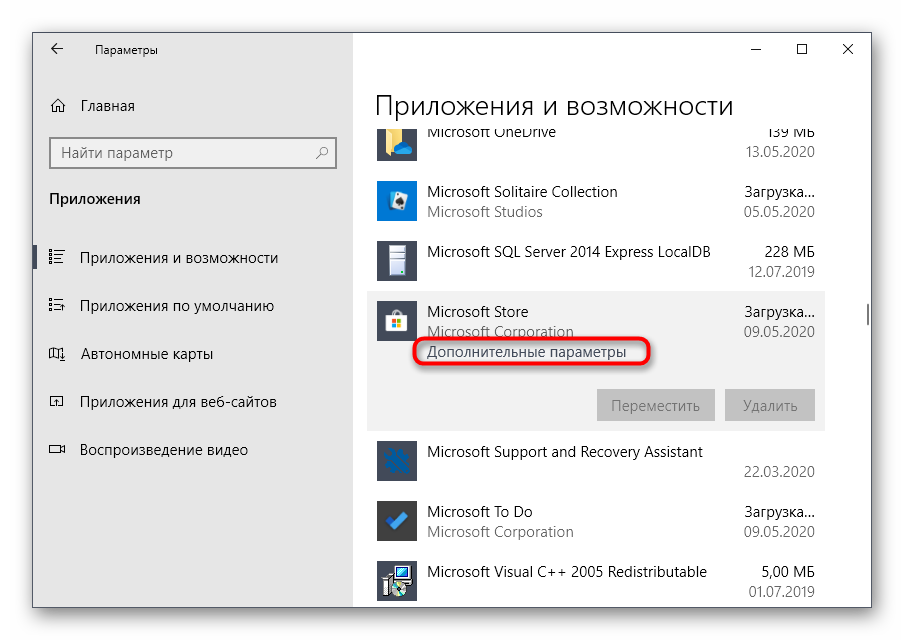Click the Microsoft Store app icon
The image size is (904, 640).
click(x=396, y=321)
